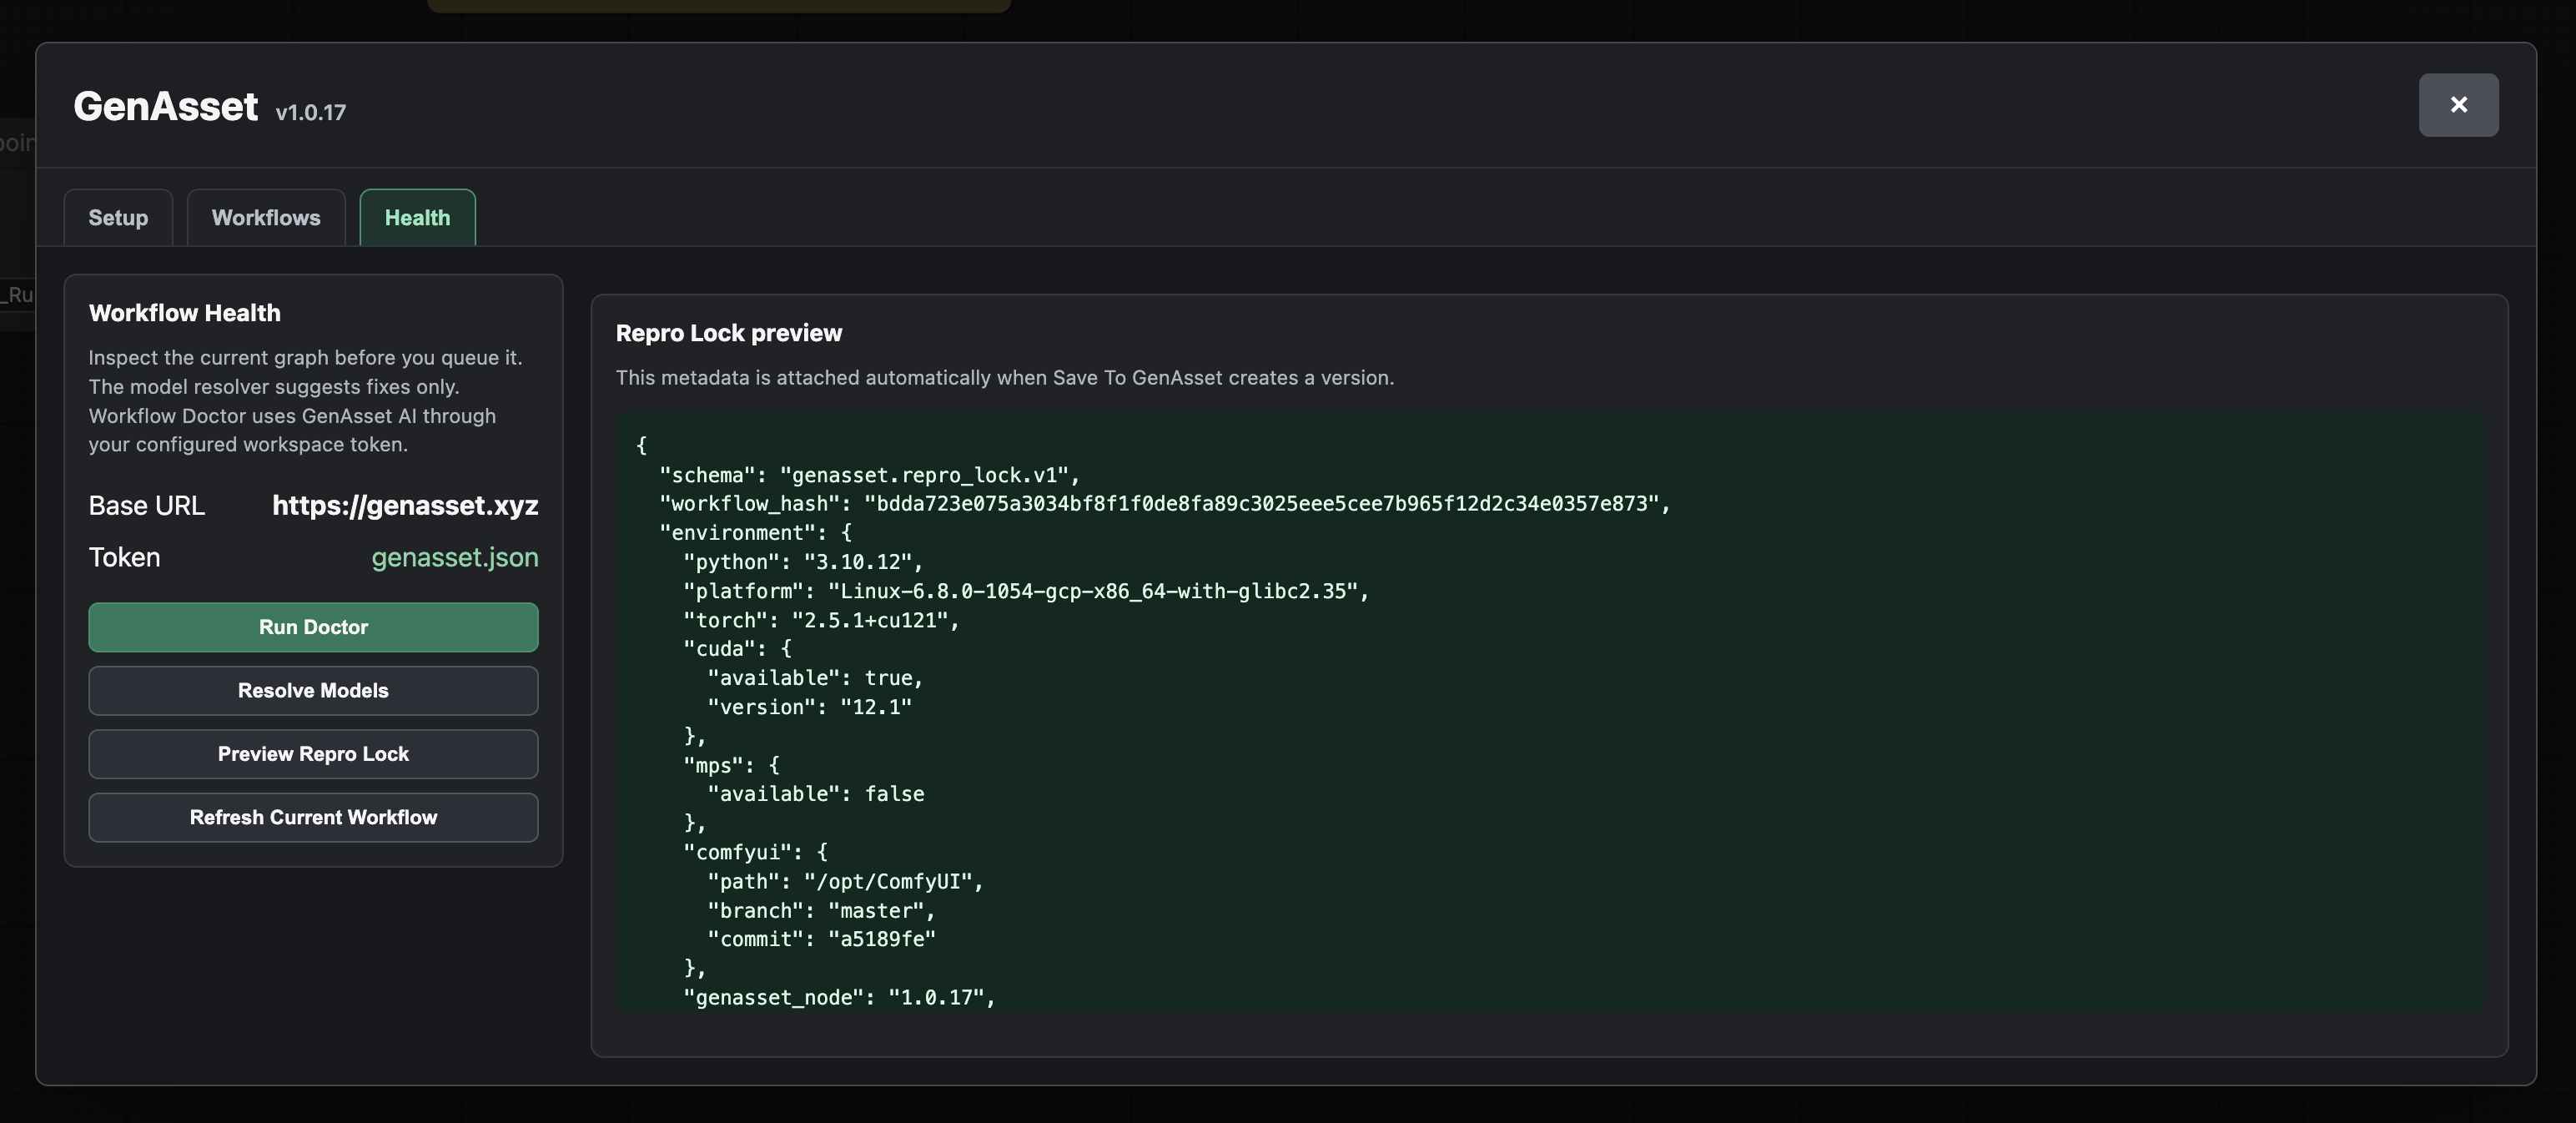The height and width of the screenshot is (1123, 2576).
Task: Click Refresh Current Workflow button
Action: coord(313,817)
